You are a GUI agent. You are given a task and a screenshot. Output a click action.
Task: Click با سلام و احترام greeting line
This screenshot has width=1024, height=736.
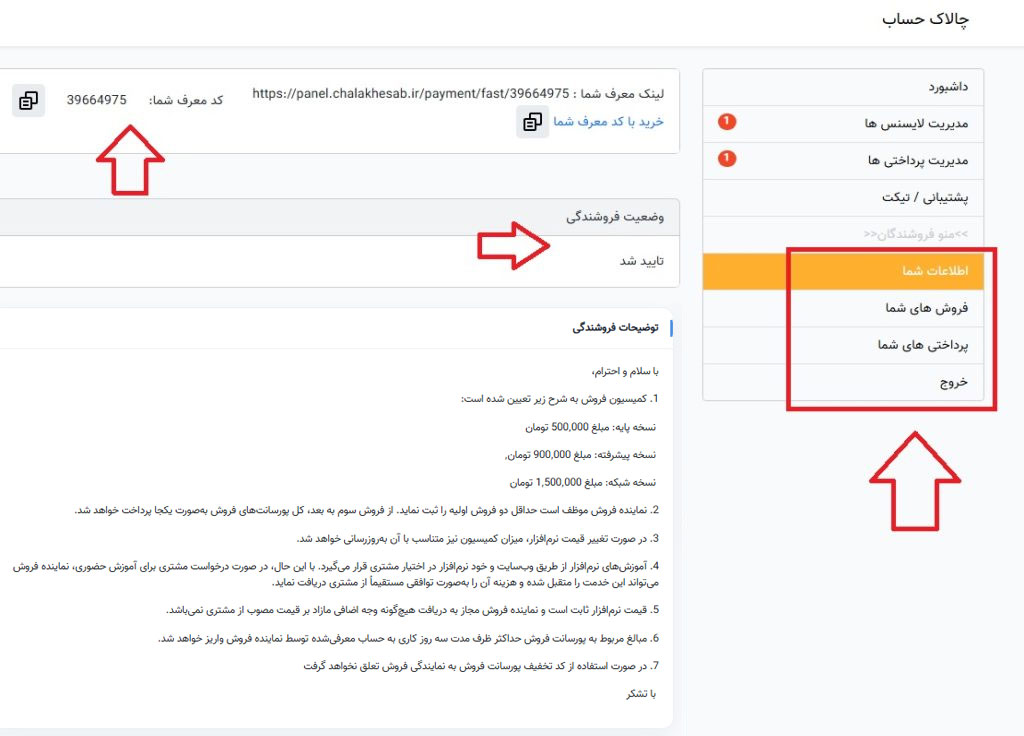625,372
